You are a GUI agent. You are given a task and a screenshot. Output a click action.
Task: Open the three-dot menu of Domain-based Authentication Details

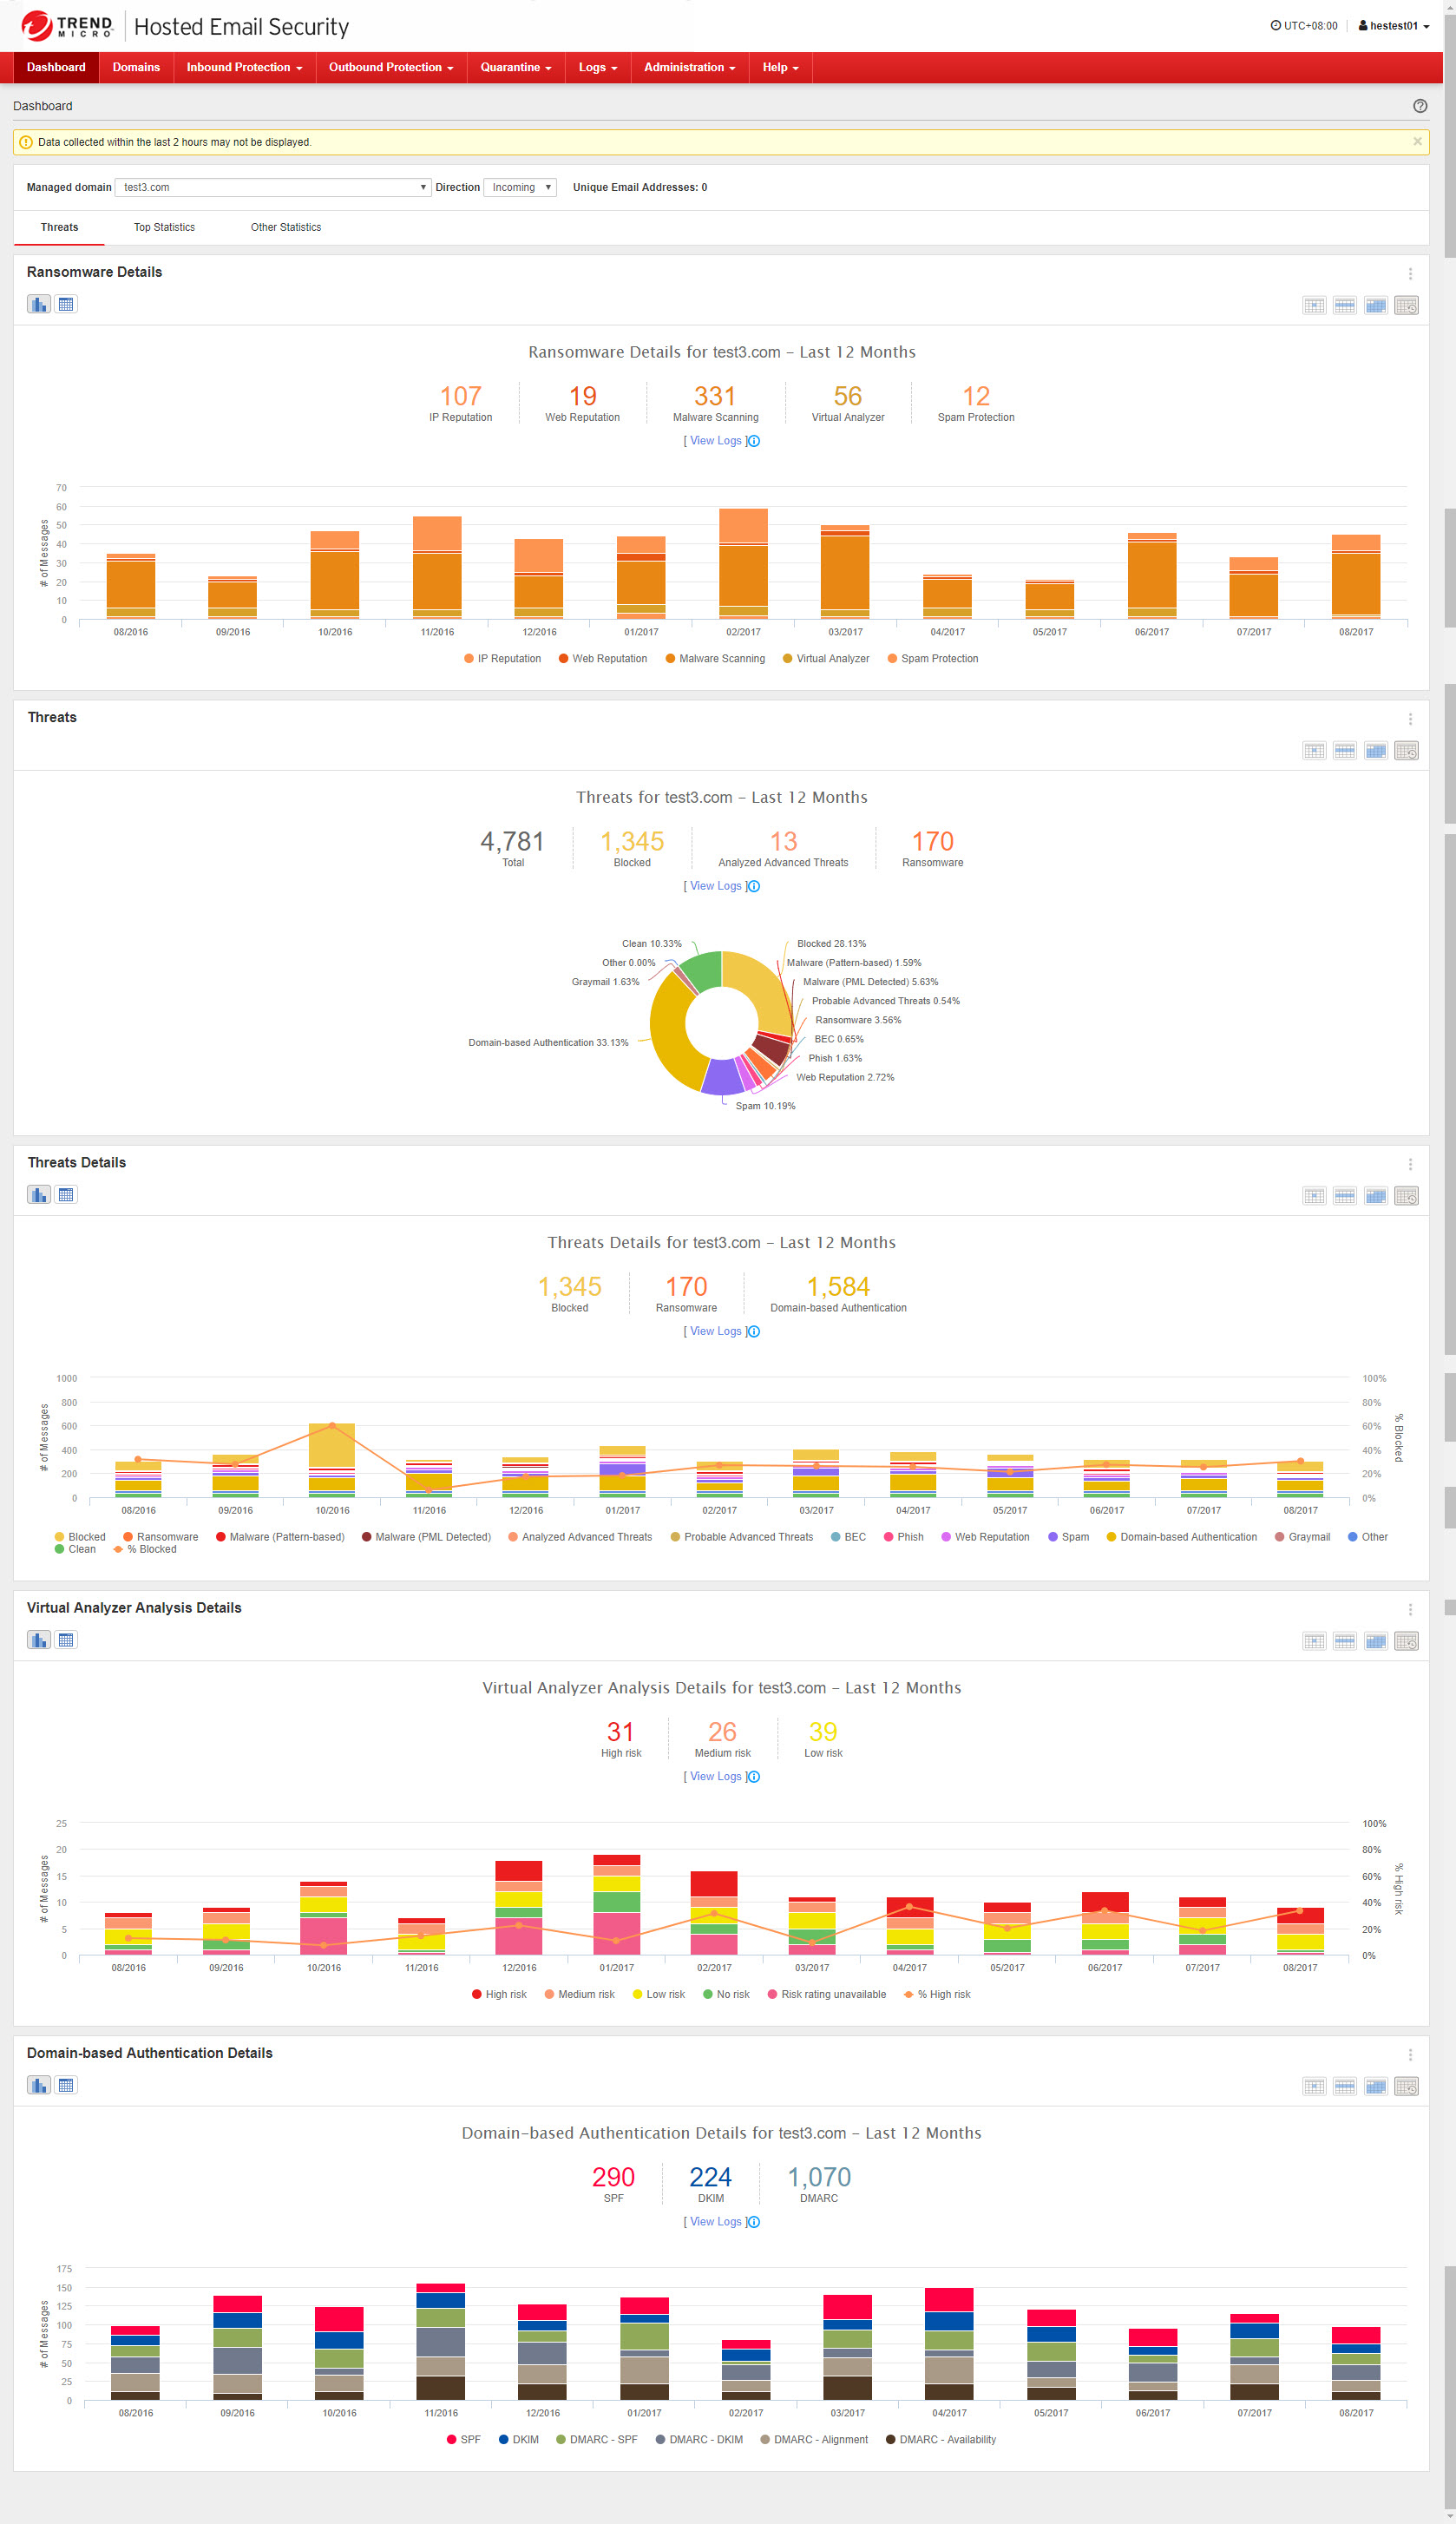click(x=1410, y=2054)
